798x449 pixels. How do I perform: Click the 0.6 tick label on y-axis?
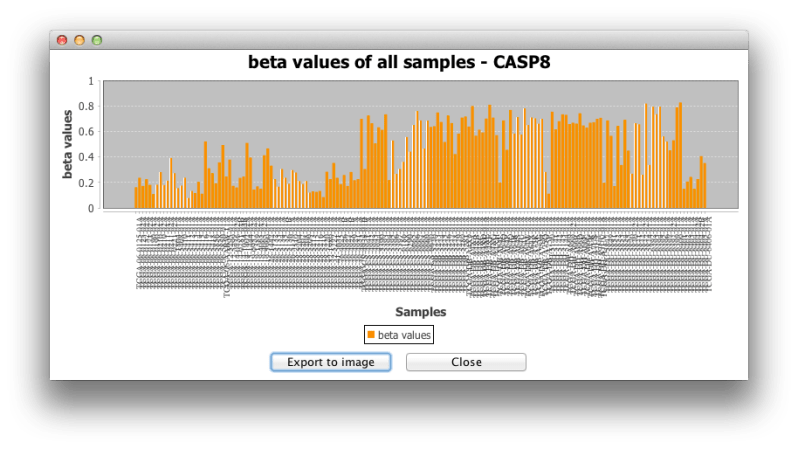(86, 132)
